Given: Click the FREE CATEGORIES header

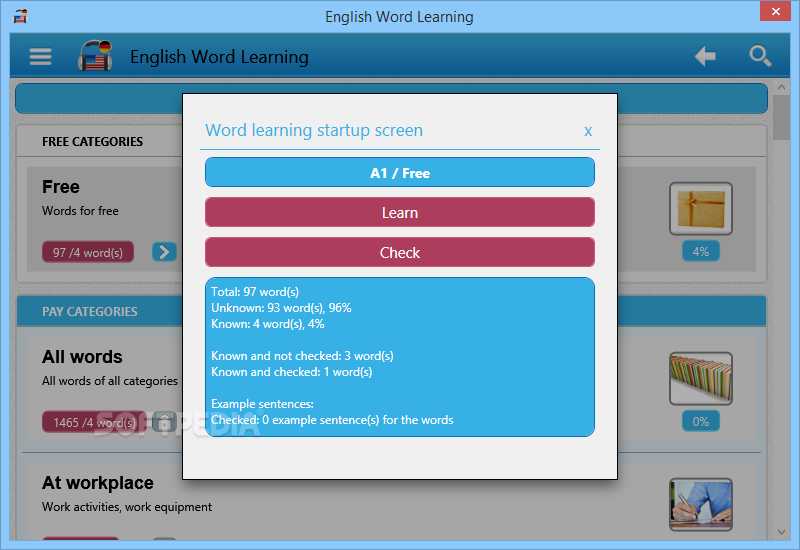Looking at the screenshot, I should (x=92, y=141).
